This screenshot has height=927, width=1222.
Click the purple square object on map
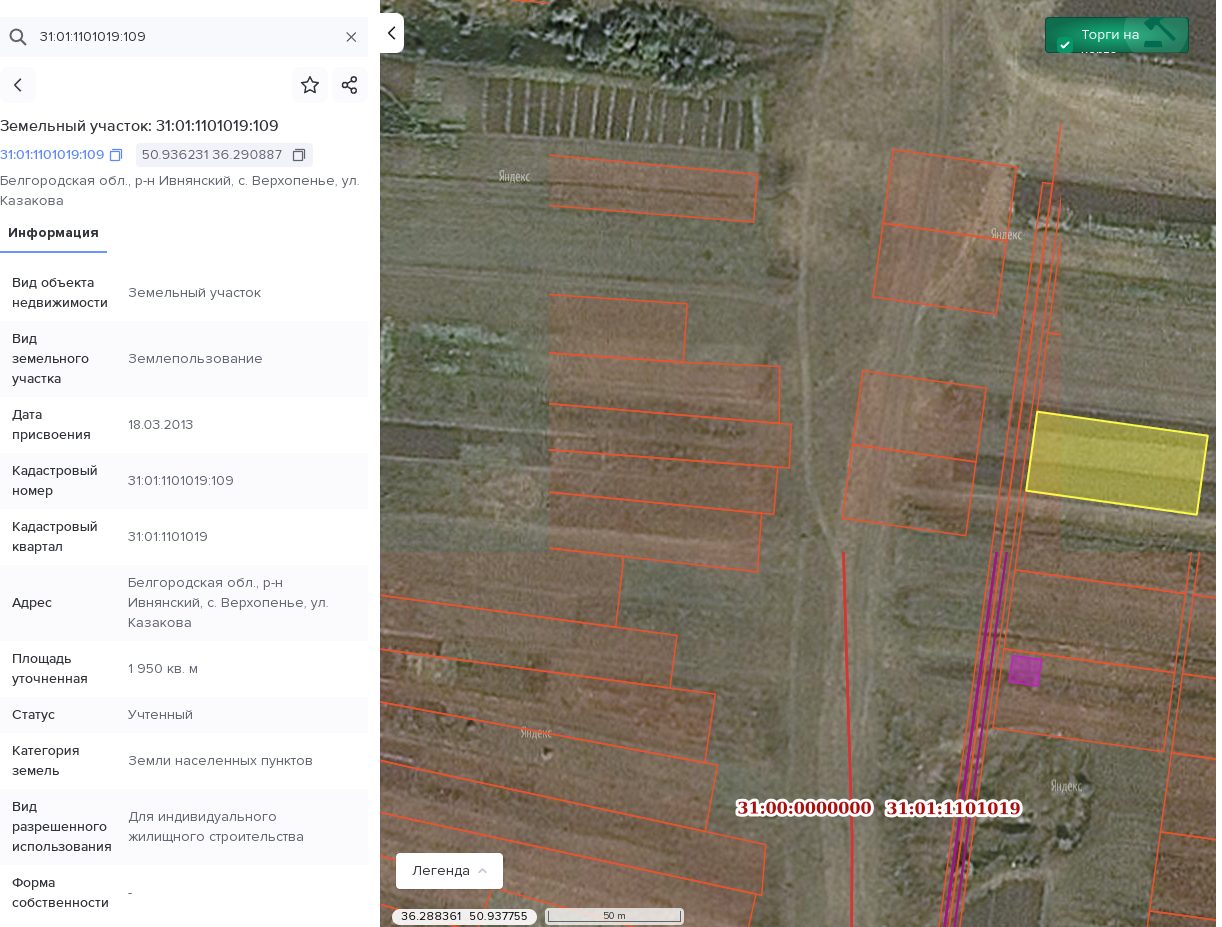1025,670
